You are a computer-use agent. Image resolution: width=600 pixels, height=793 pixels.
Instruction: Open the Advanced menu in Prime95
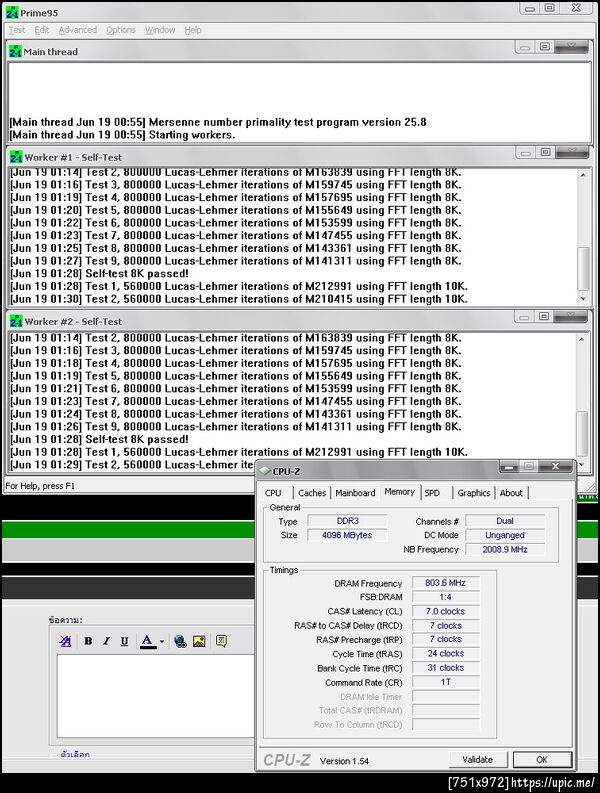(77, 30)
